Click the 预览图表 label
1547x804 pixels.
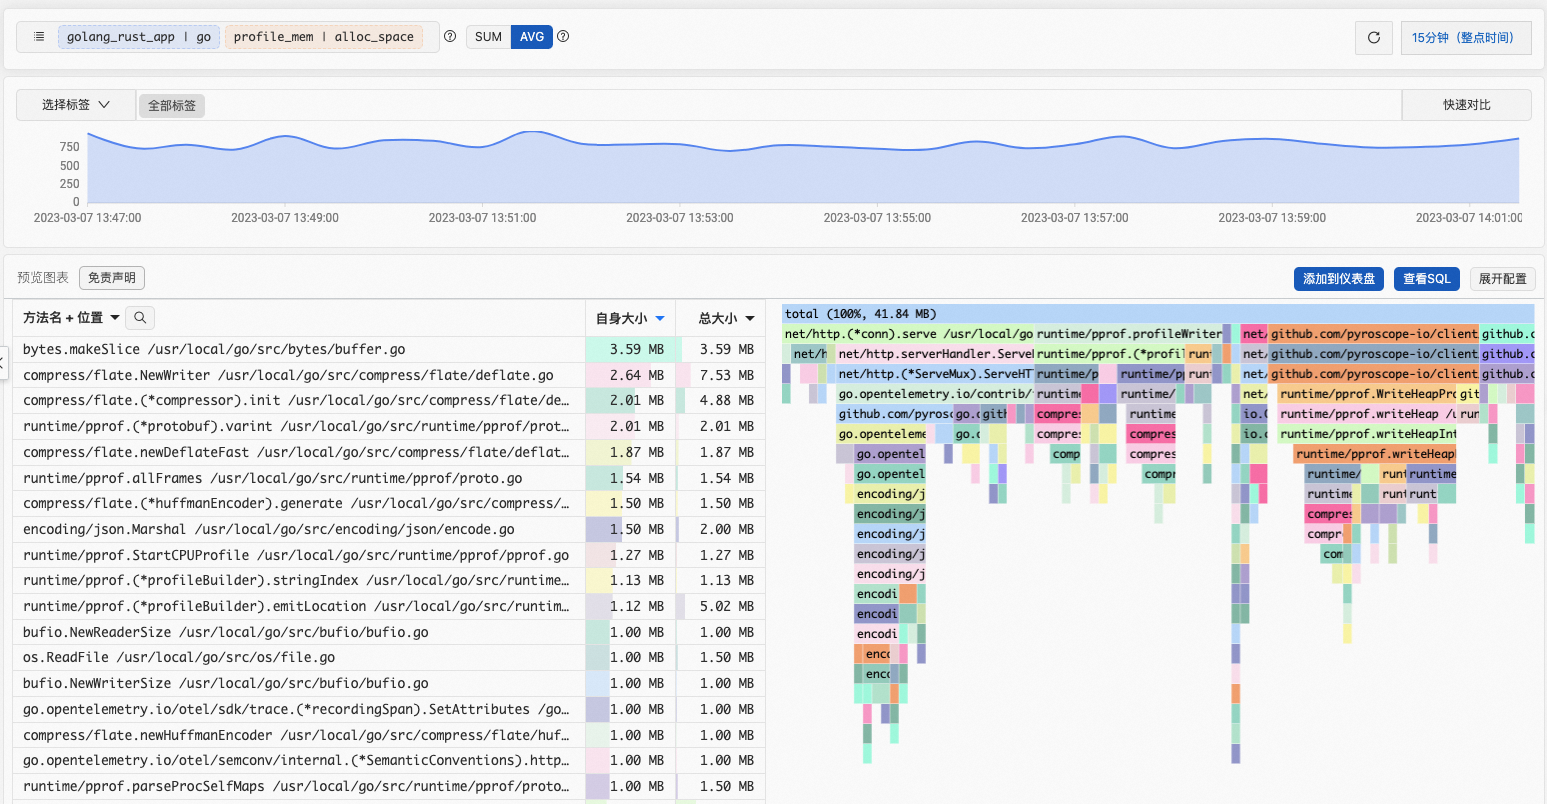pyautogui.click(x=43, y=278)
